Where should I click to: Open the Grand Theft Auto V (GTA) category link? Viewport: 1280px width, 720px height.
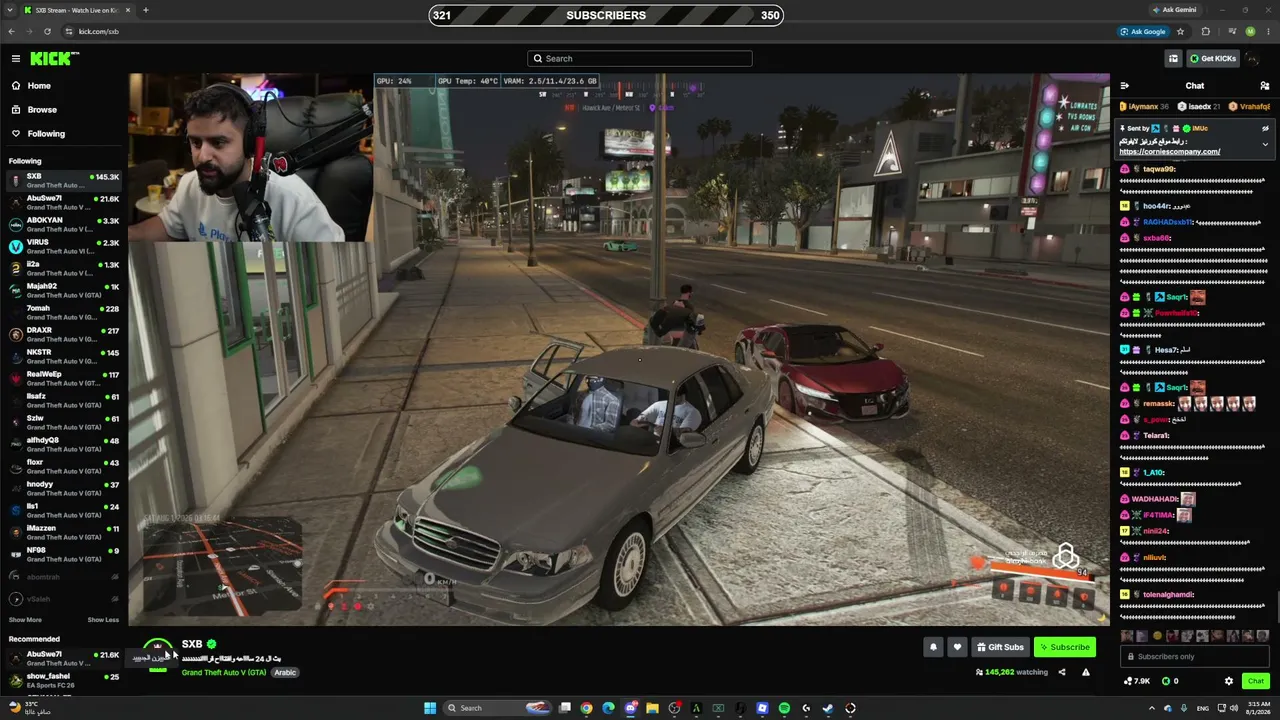224,673
